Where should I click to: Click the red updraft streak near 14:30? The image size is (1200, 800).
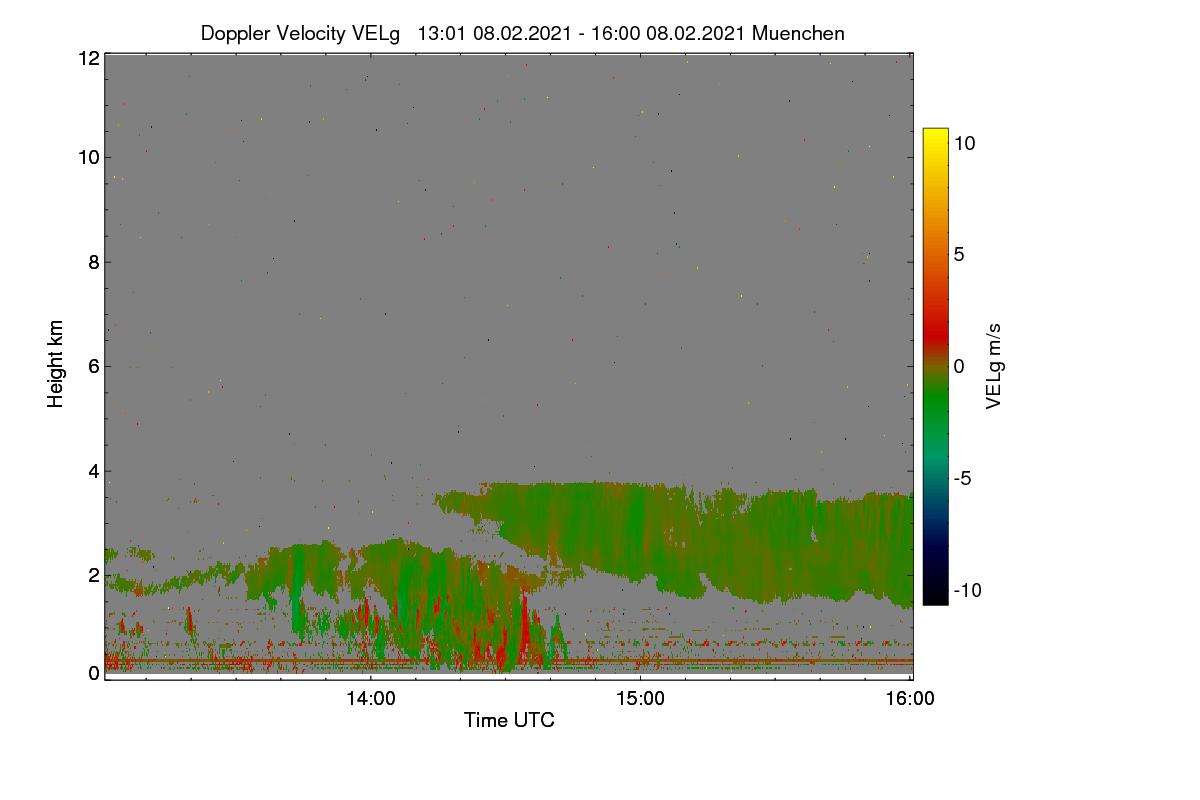click(x=526, y=630)
